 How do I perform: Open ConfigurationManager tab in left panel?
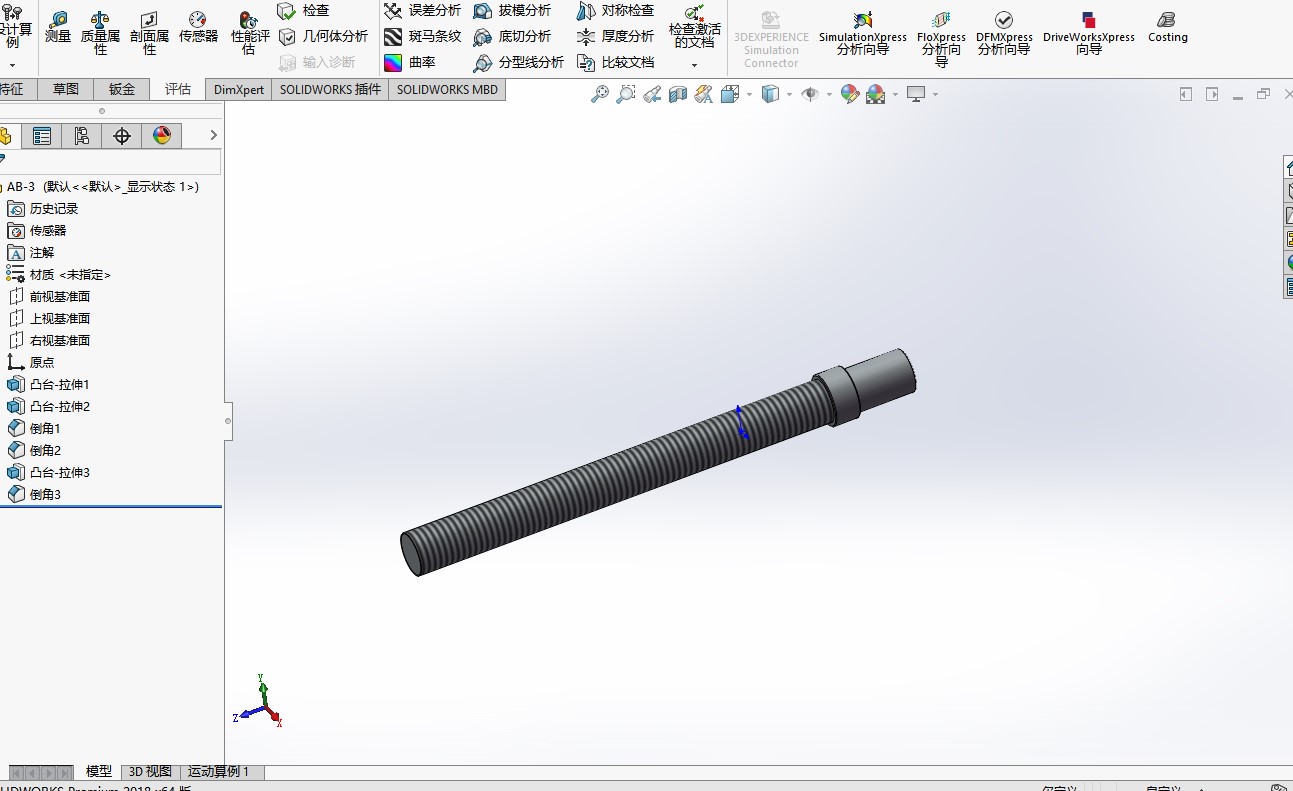pos(82,136)
